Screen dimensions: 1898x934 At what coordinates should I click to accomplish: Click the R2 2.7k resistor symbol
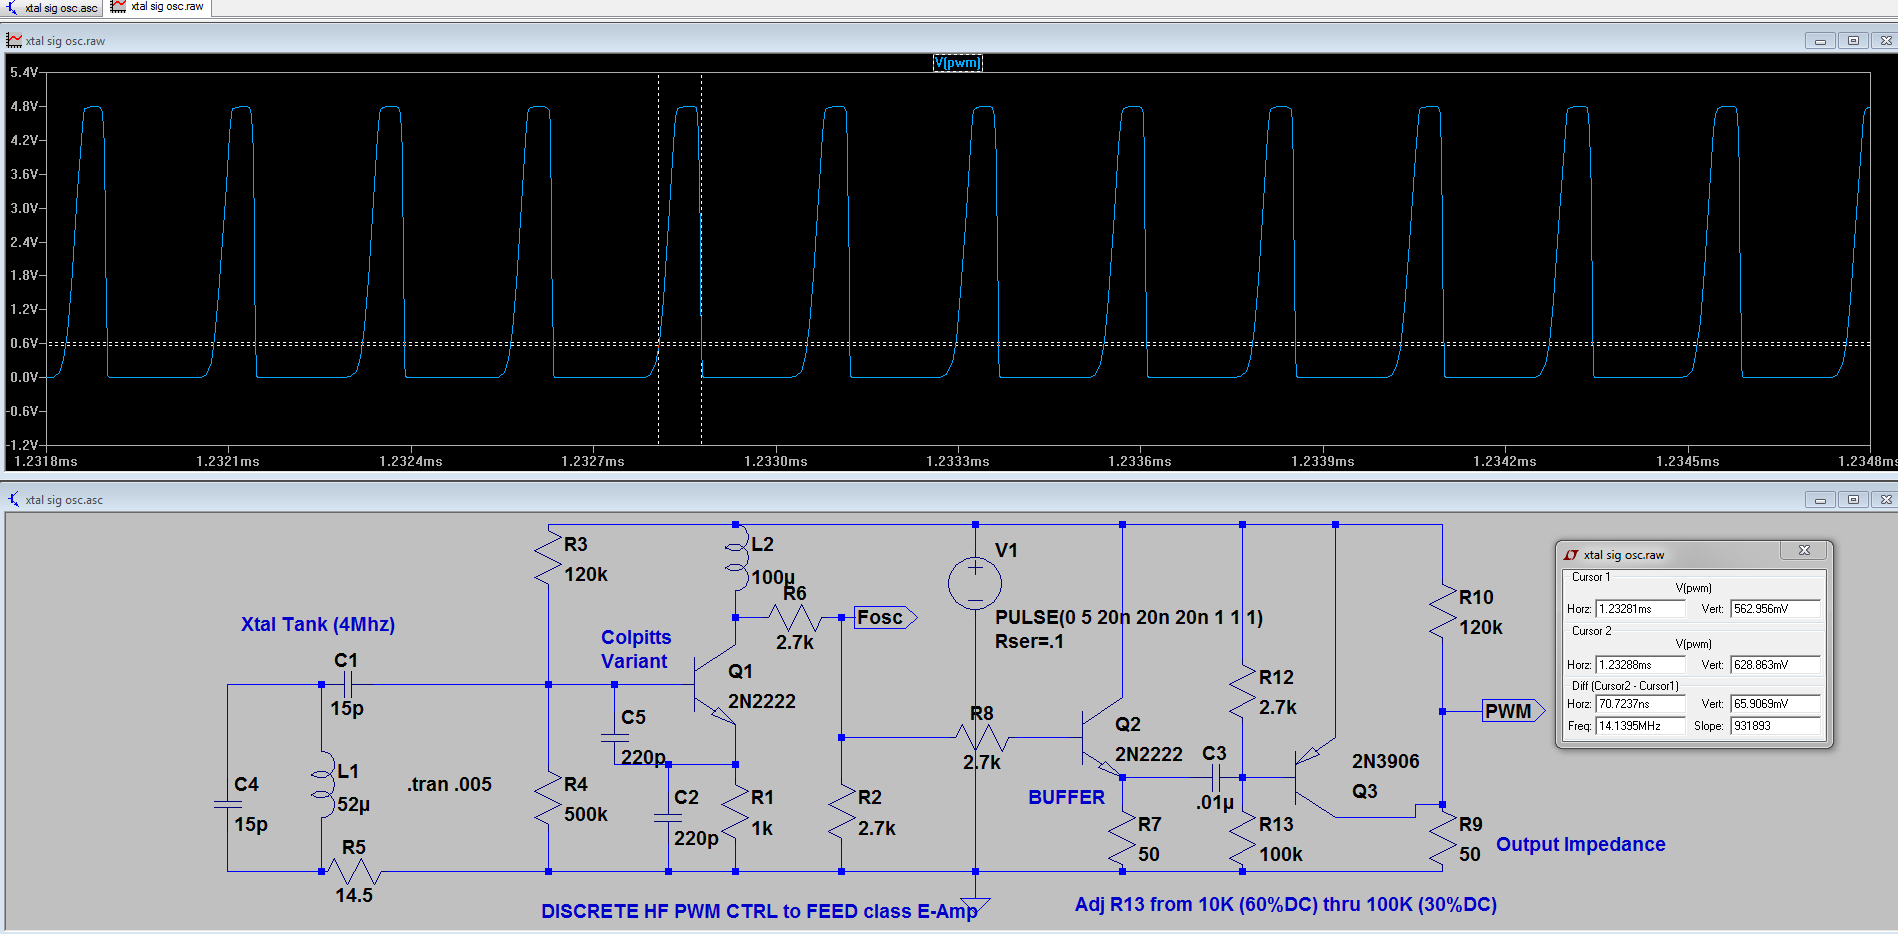click(842, 812)
